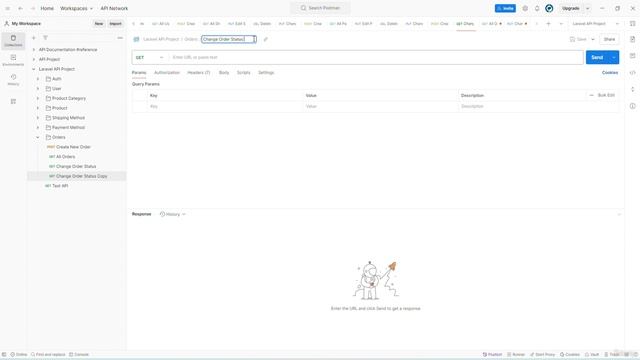Open the configure workspace sidebar icon
The width and height of the screenshot is (640, 360).
[x=13, y=101]
